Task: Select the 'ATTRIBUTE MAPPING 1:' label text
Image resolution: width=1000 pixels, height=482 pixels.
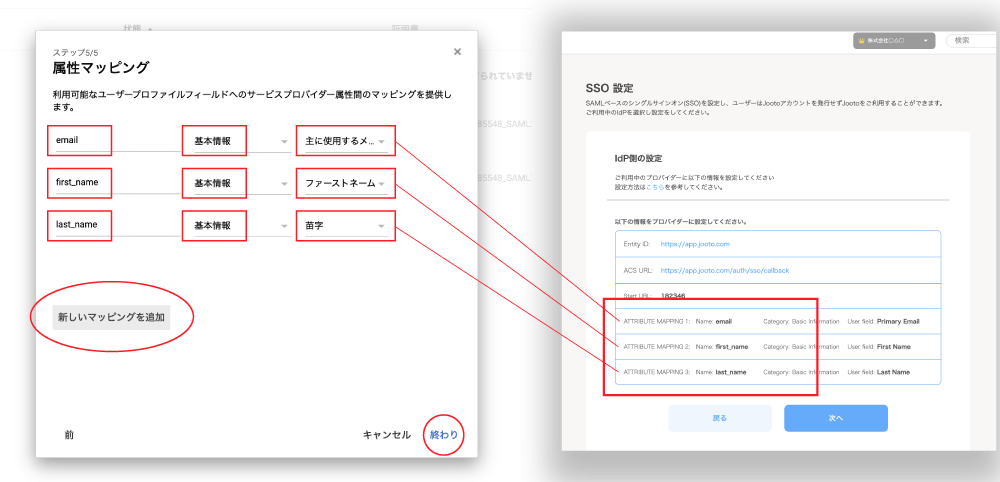Action: (x=657, y=321)
